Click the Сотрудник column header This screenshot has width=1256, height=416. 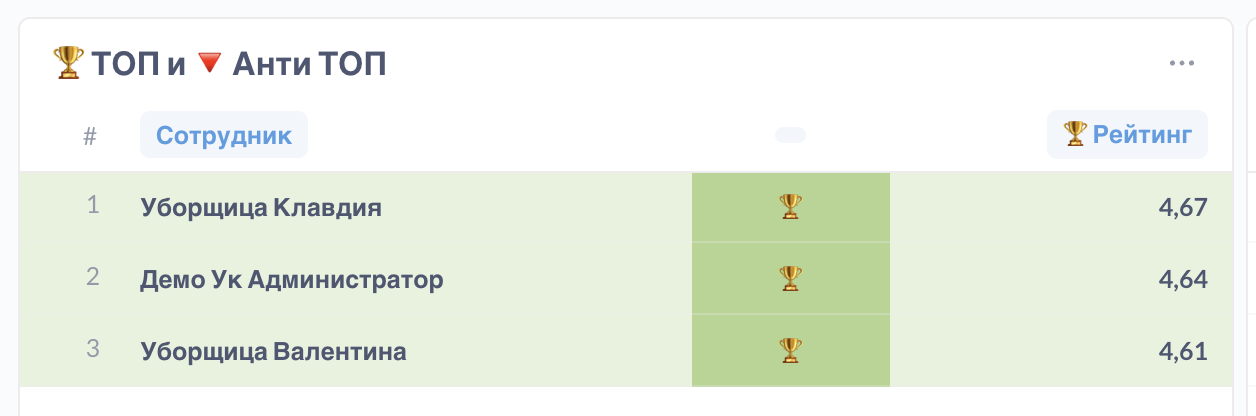click(224, 135)
